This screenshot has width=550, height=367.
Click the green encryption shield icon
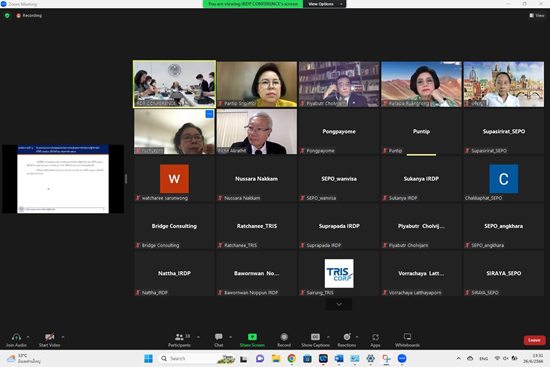pyautogui.click(x=7, y=15)
